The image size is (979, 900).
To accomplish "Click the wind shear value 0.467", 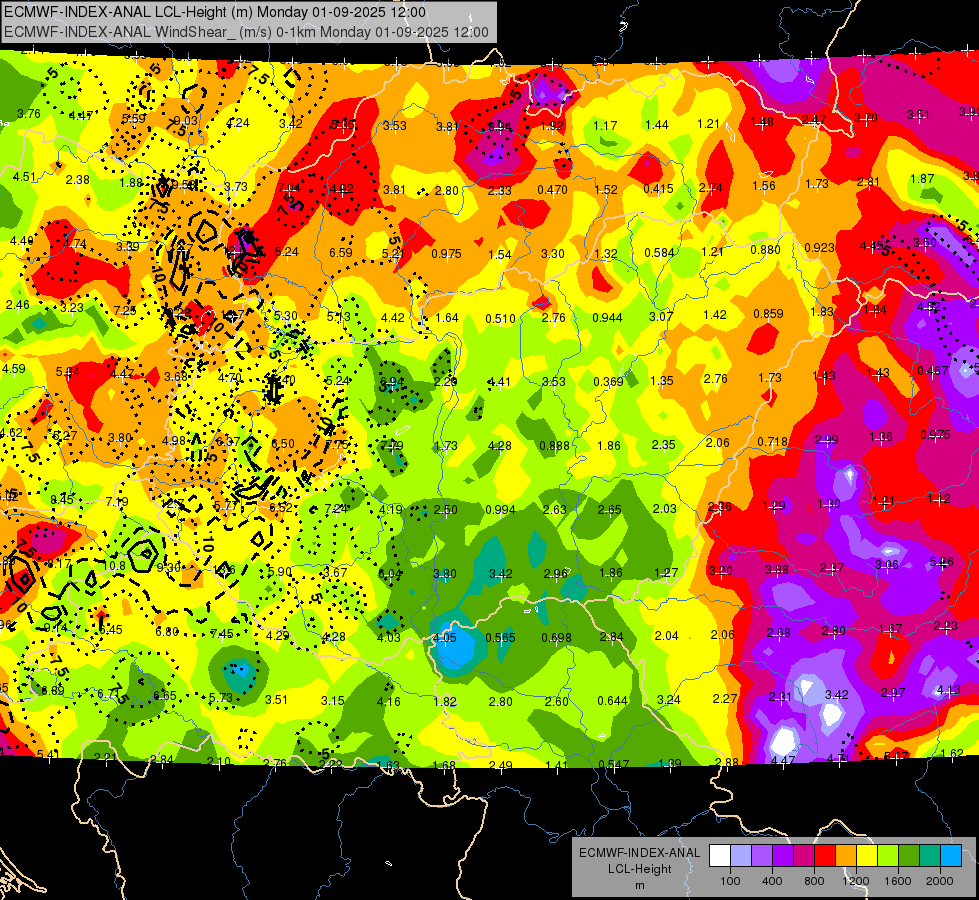I will [x=933, y=370].
